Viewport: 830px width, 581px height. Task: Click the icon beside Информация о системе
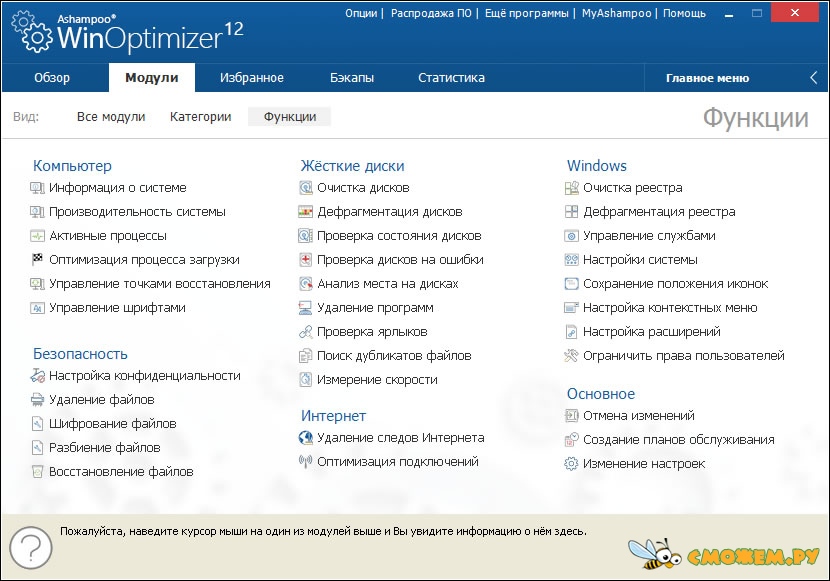point(37,188)
